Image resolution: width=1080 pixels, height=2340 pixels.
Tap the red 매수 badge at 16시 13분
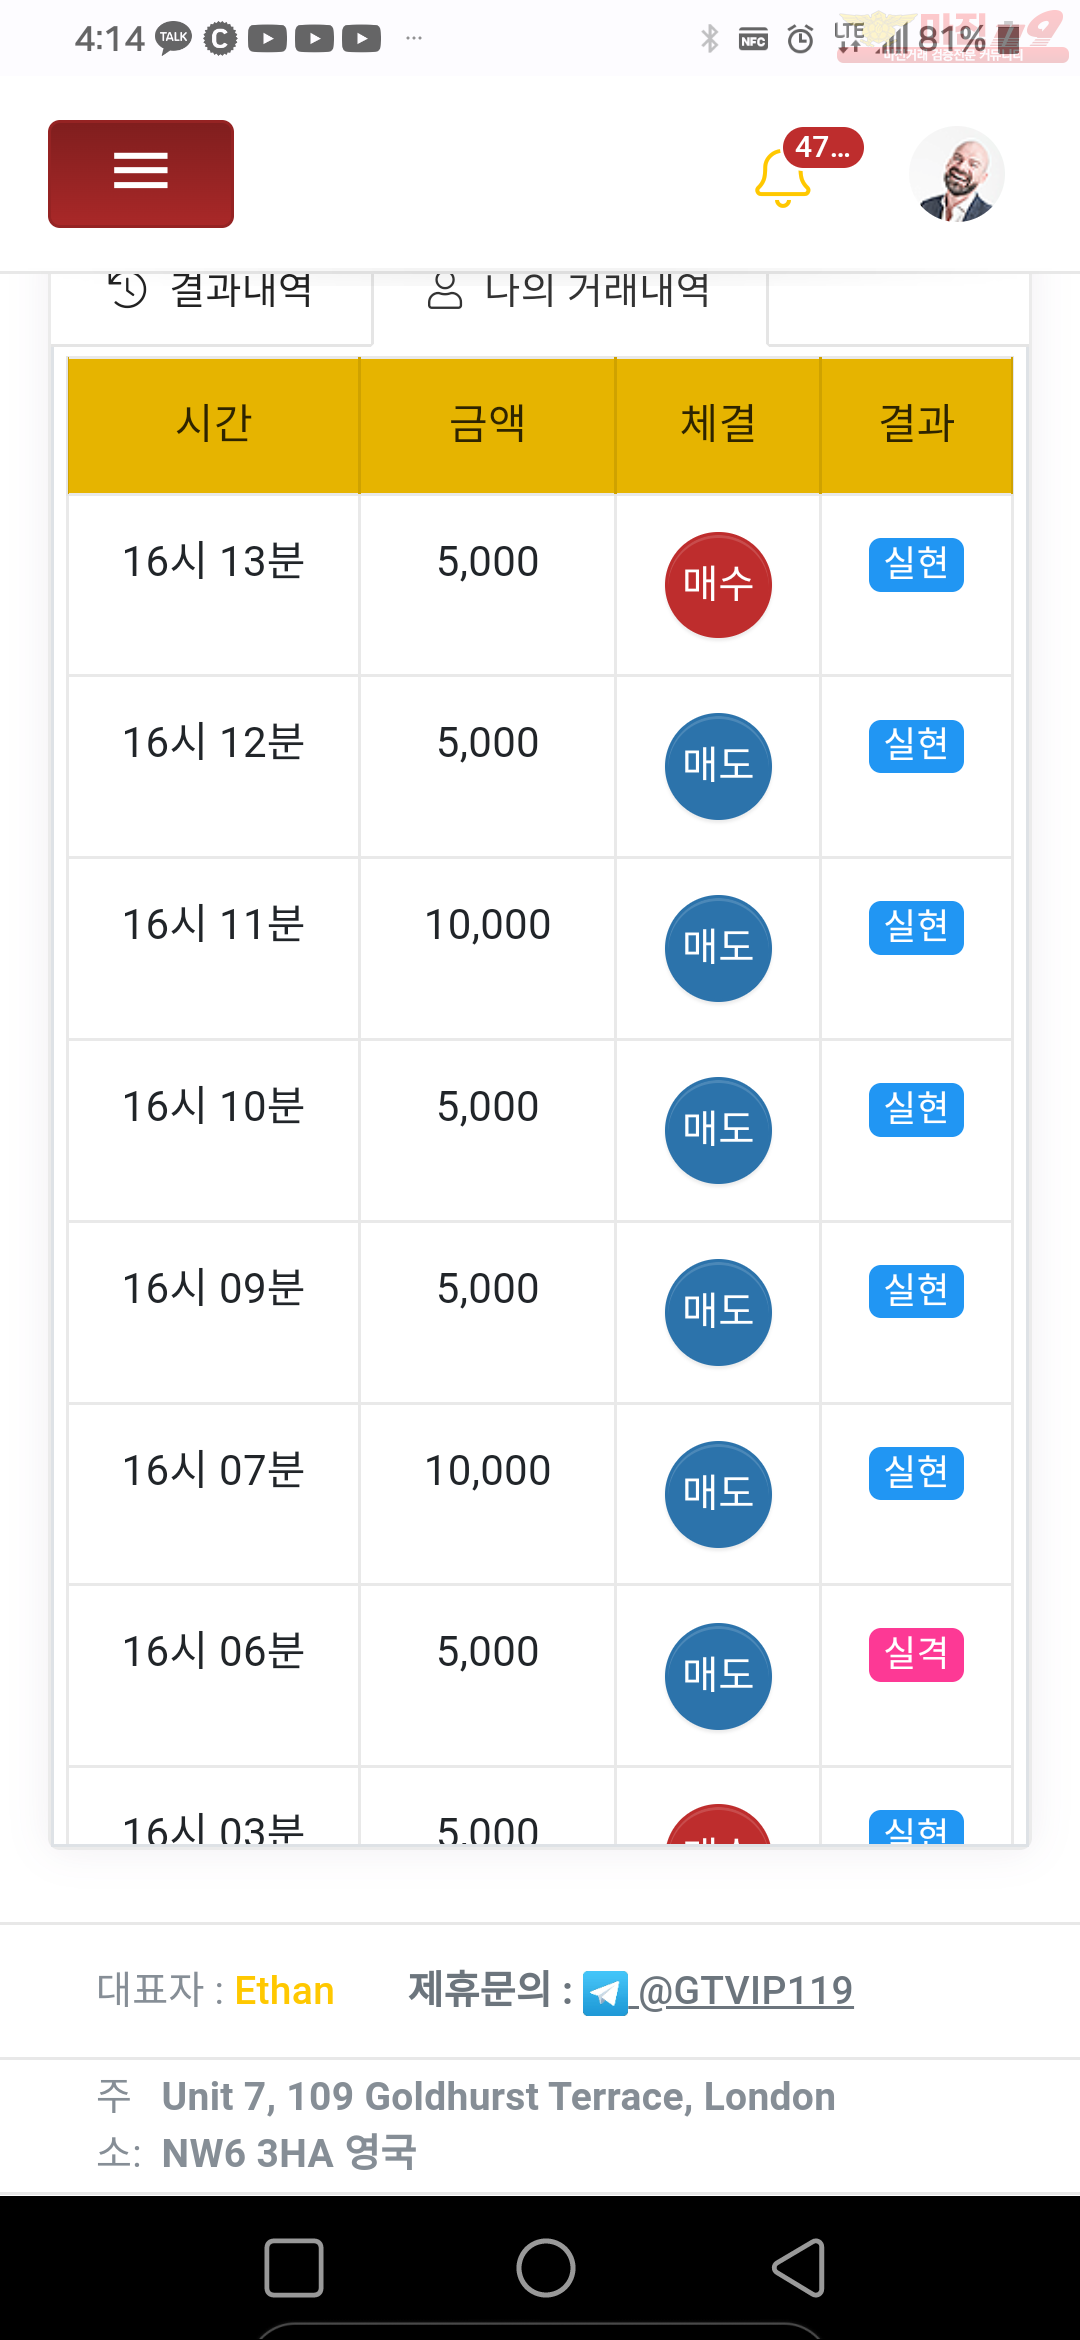click(718, 585)
